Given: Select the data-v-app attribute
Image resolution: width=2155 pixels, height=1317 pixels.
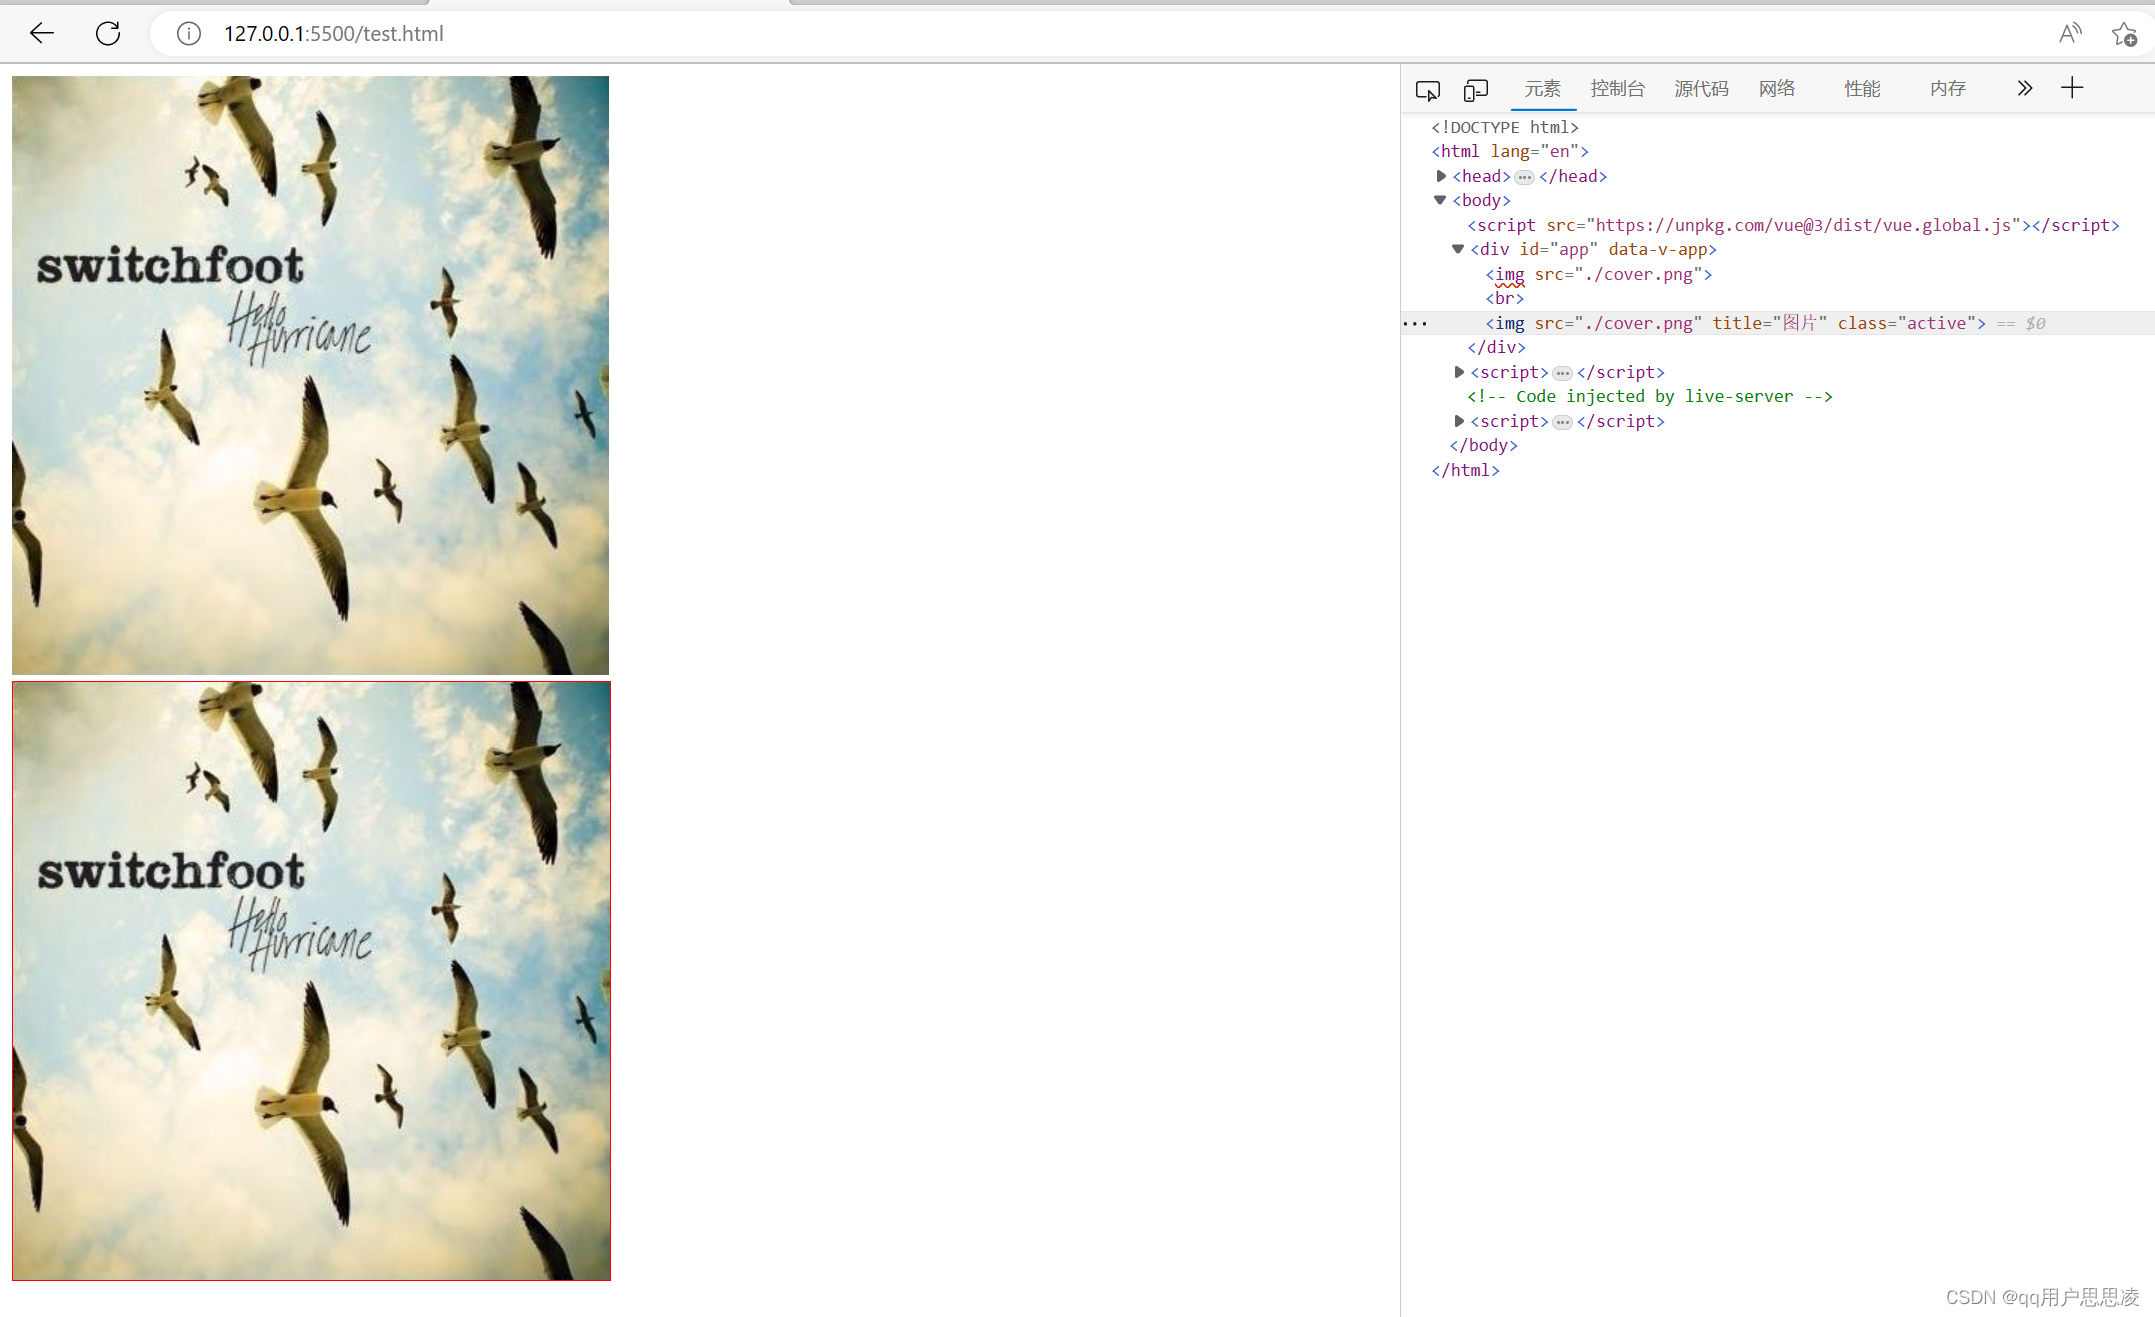Looking at the screenshot, I should pyautogui.click(x=1658, y=249).
